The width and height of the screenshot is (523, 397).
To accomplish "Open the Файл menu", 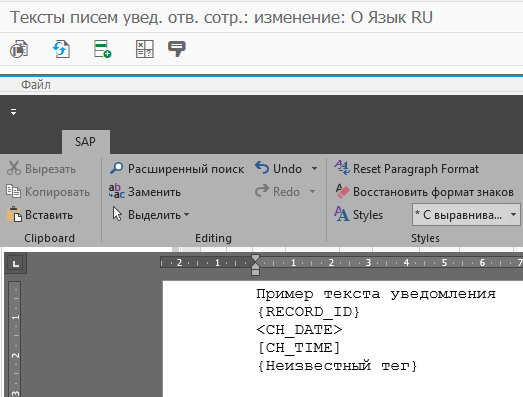I will click(36, 85).
